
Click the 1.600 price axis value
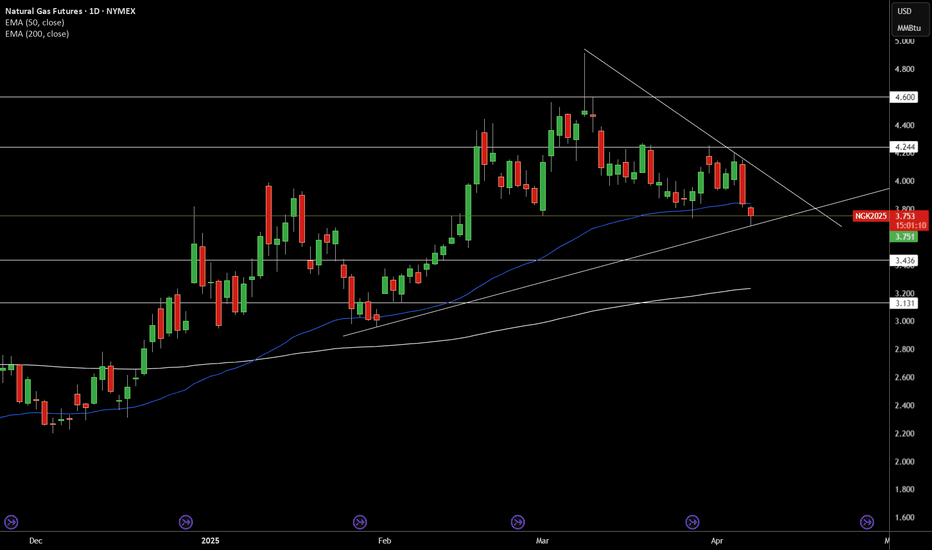[905, 517]
